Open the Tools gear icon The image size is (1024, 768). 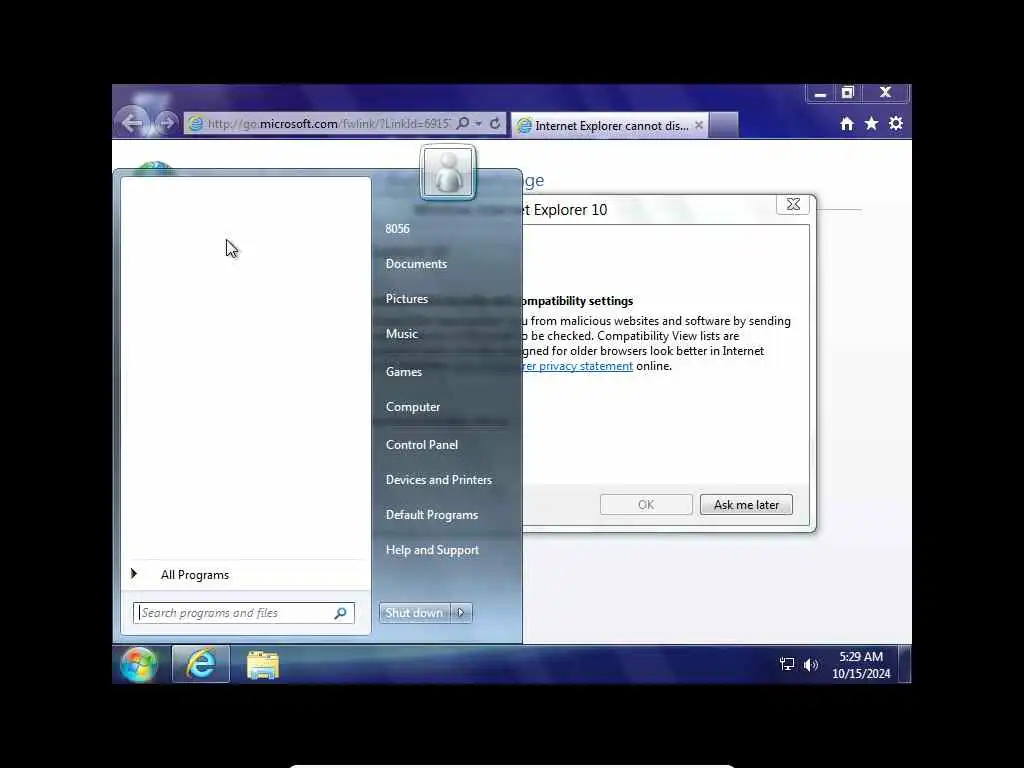896,123
